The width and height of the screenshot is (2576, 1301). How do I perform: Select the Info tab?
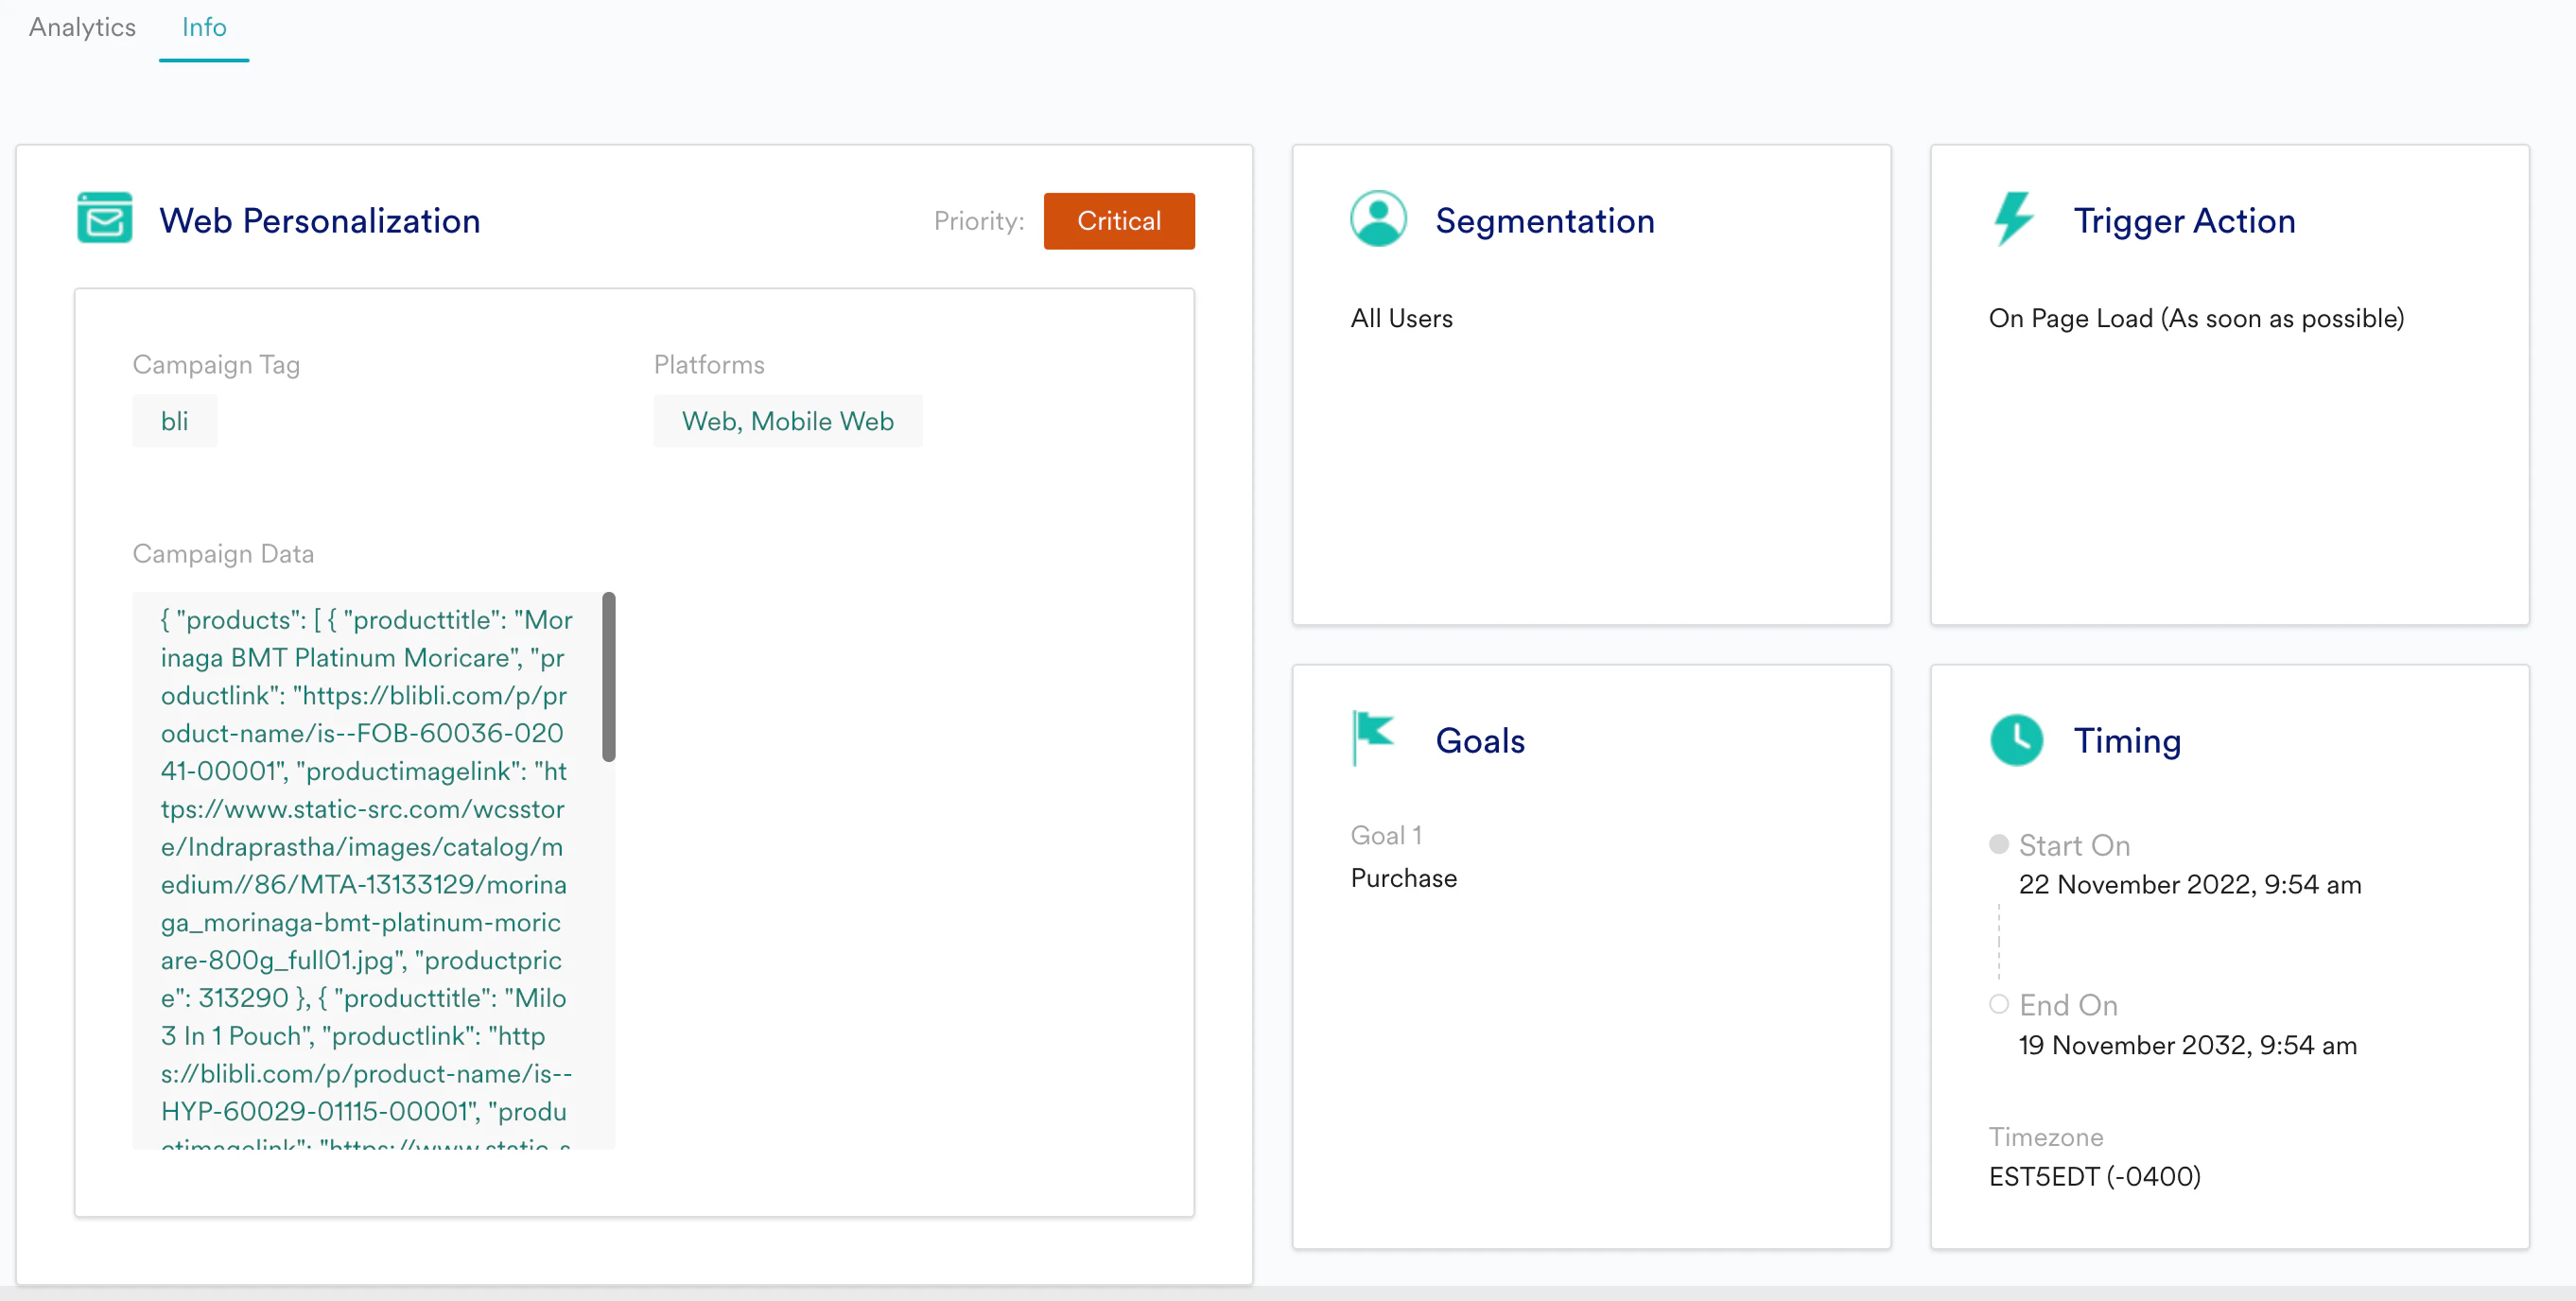click(204, 27)
